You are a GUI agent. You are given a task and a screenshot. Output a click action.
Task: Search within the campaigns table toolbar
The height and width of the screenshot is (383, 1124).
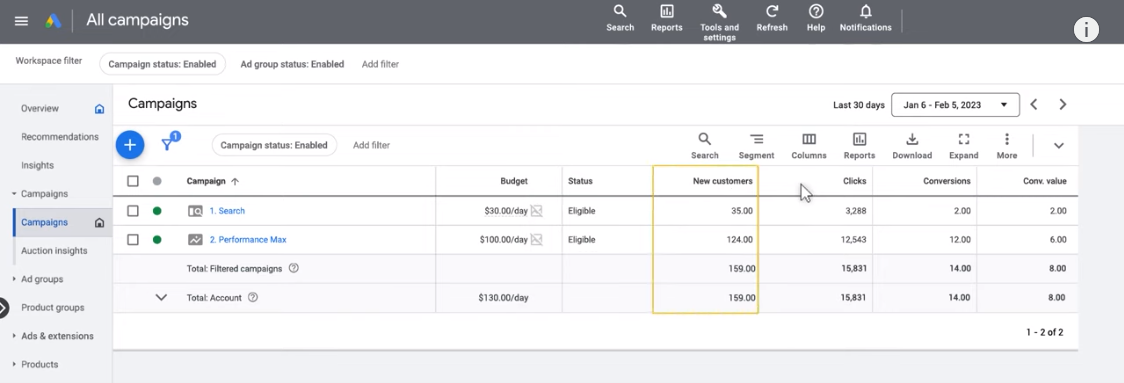705,146
